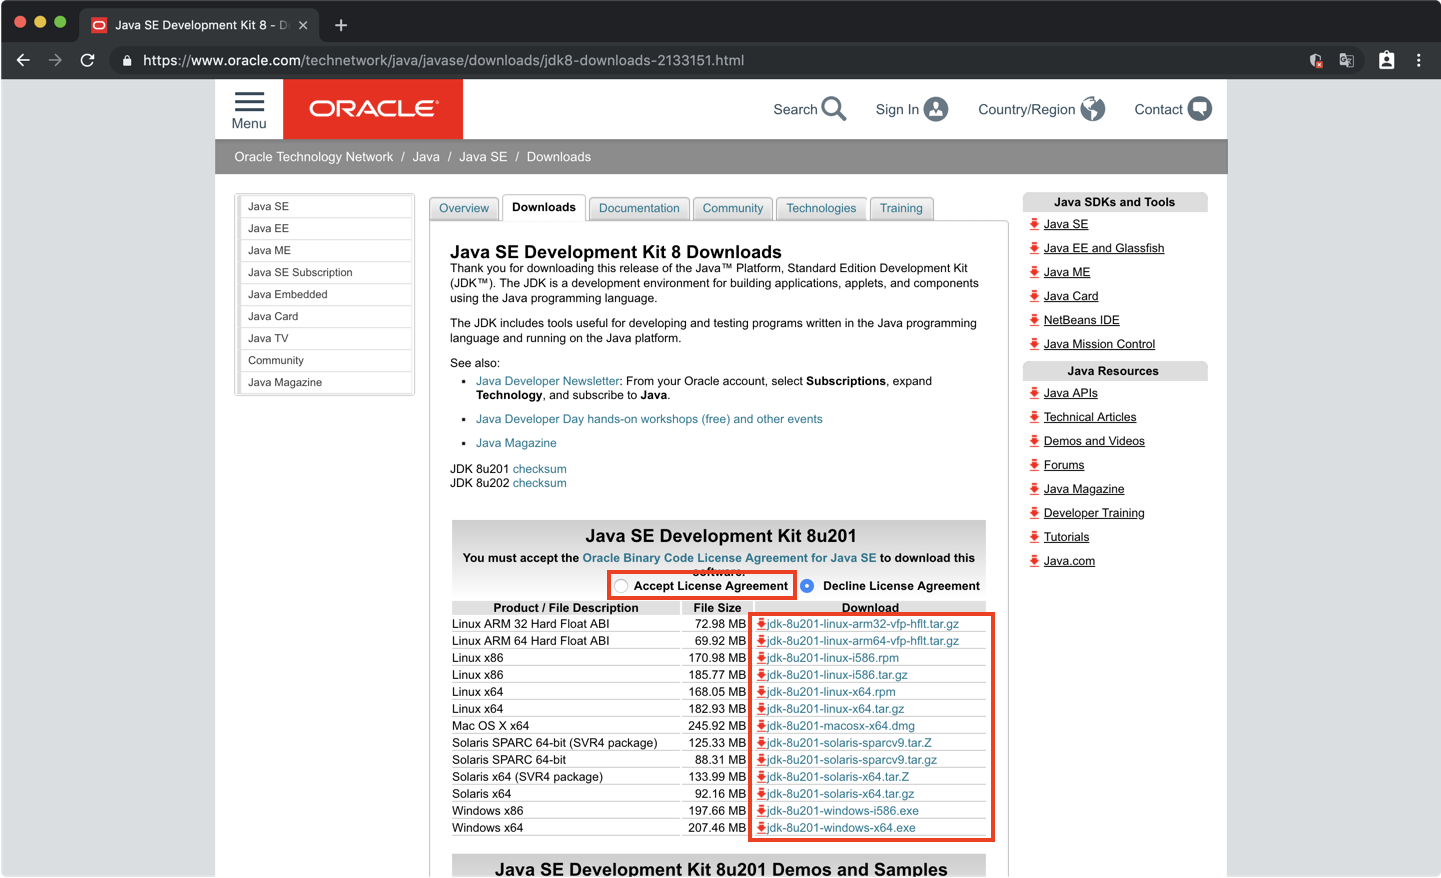Open Java.com link
The width and height of the screenshot is (1441, 878).
click(1069, 561)
